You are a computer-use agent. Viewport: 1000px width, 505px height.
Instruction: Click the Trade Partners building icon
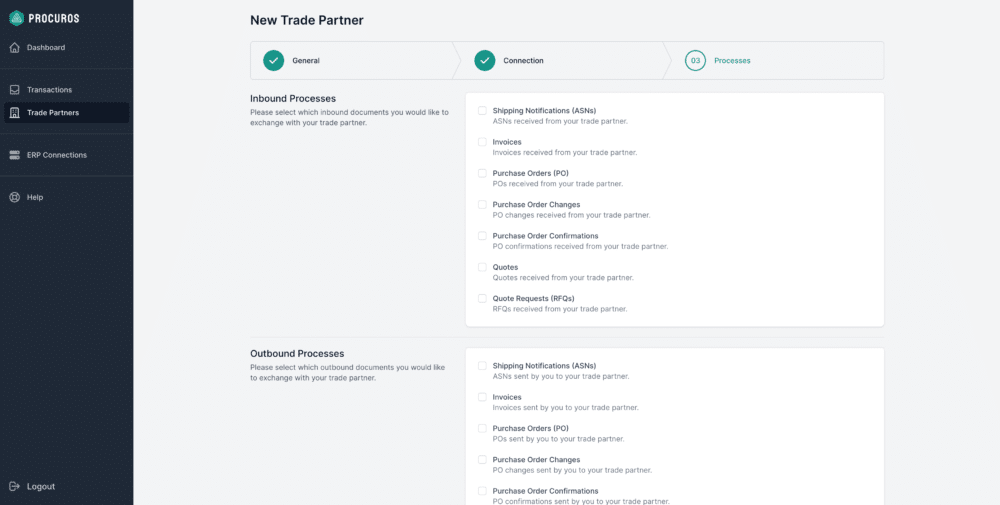[x=15, y=113]
